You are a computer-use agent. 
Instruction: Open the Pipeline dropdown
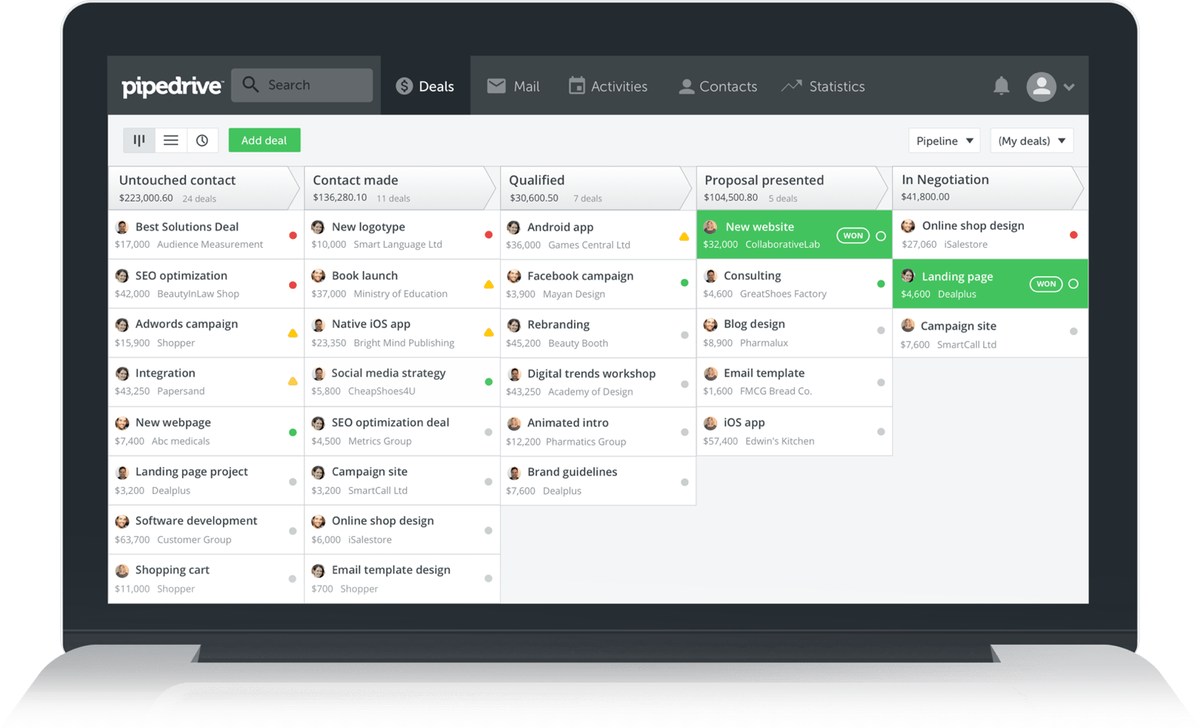click(944, 141)
